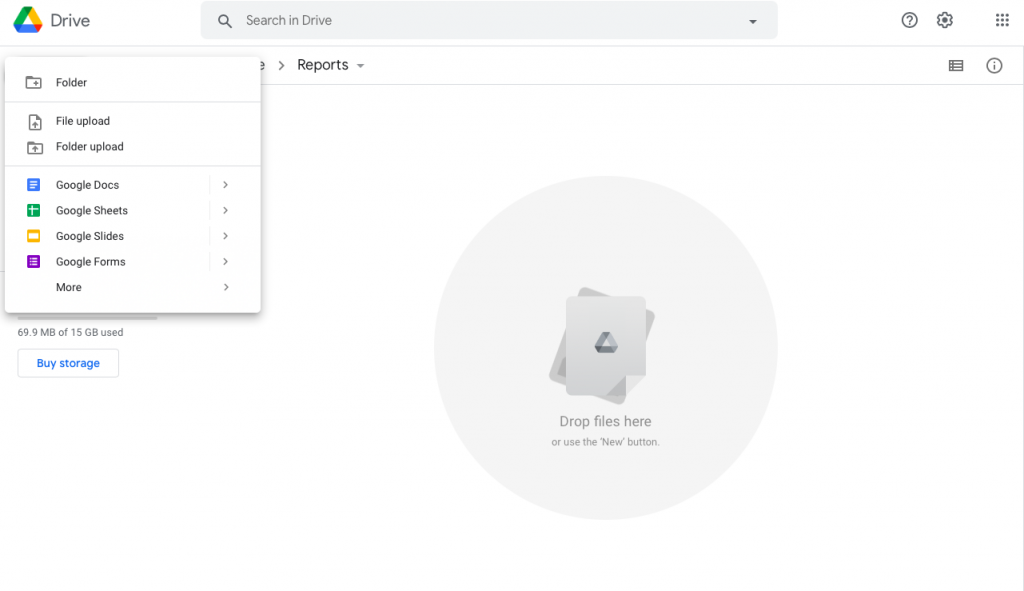The width and height of the screenshot is (1024, 591).
Task: Click the Buy storage button
Action: point(67,362)
